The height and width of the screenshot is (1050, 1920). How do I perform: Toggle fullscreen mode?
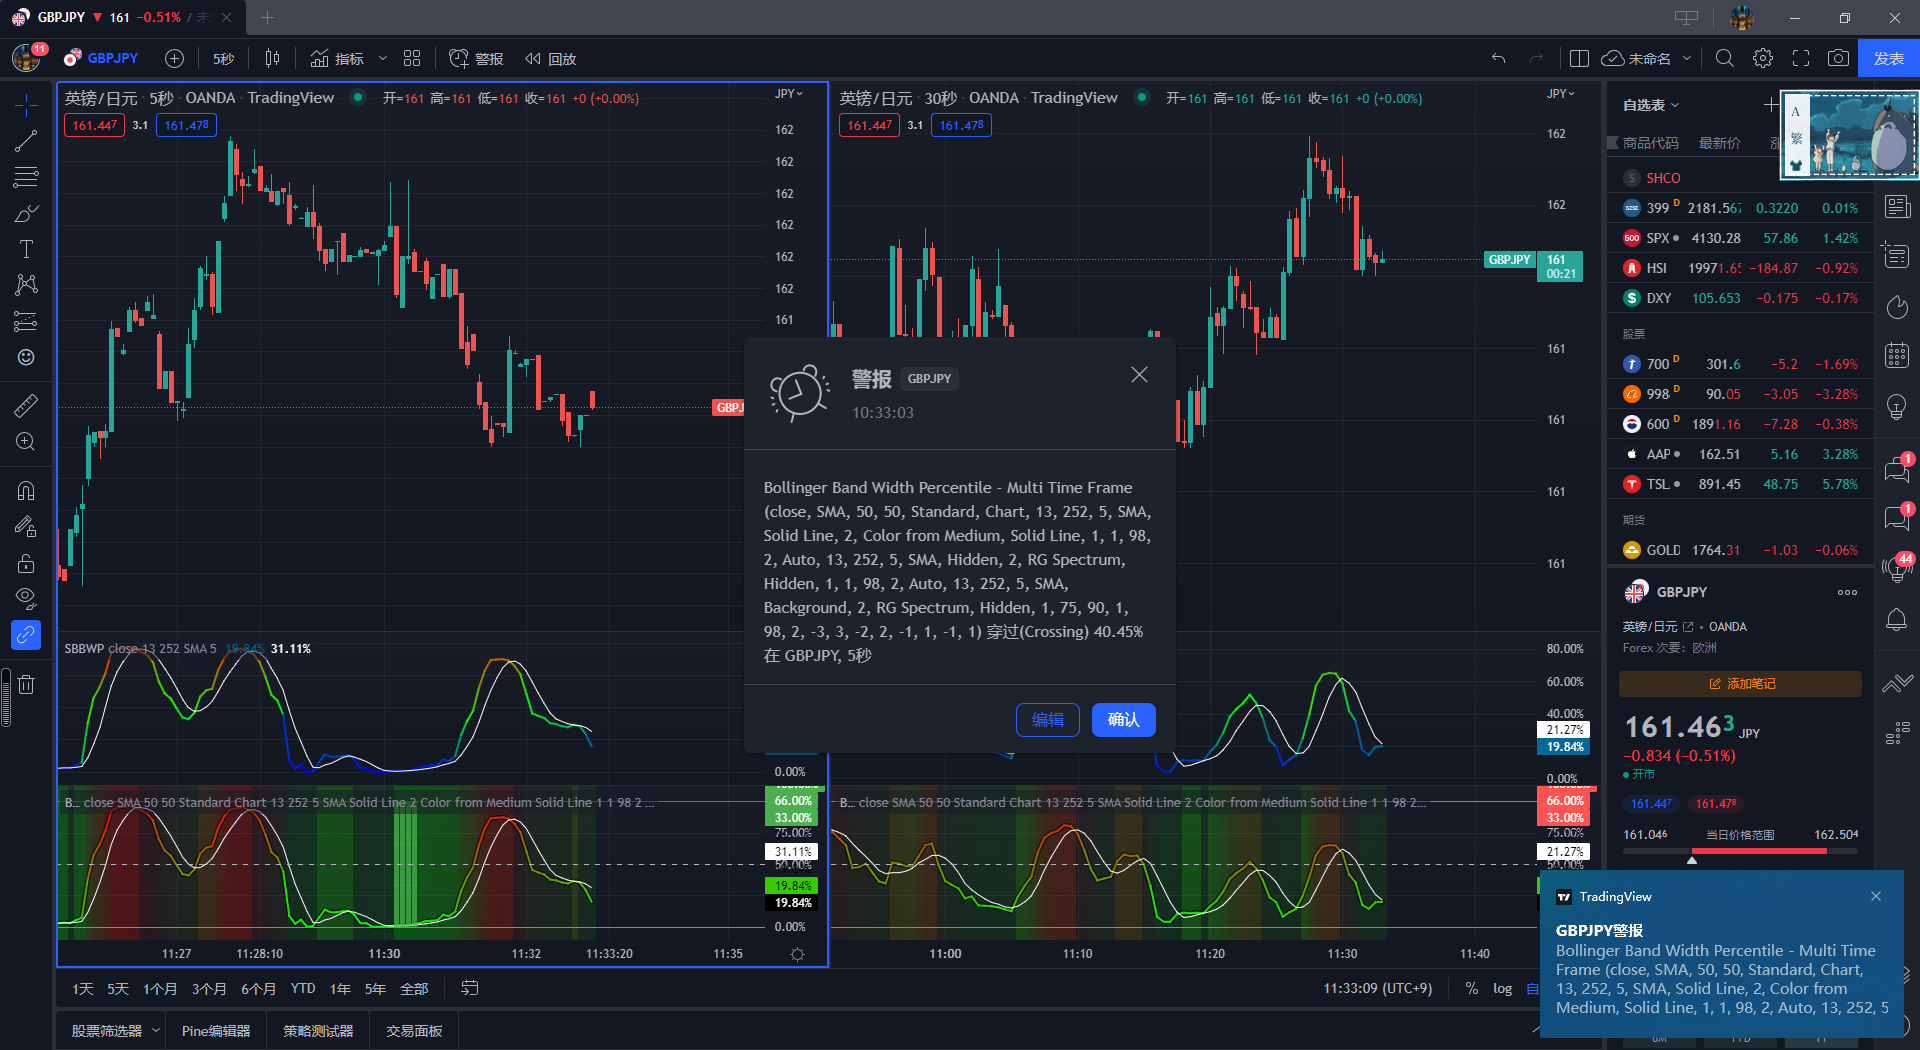(1801, 59)
